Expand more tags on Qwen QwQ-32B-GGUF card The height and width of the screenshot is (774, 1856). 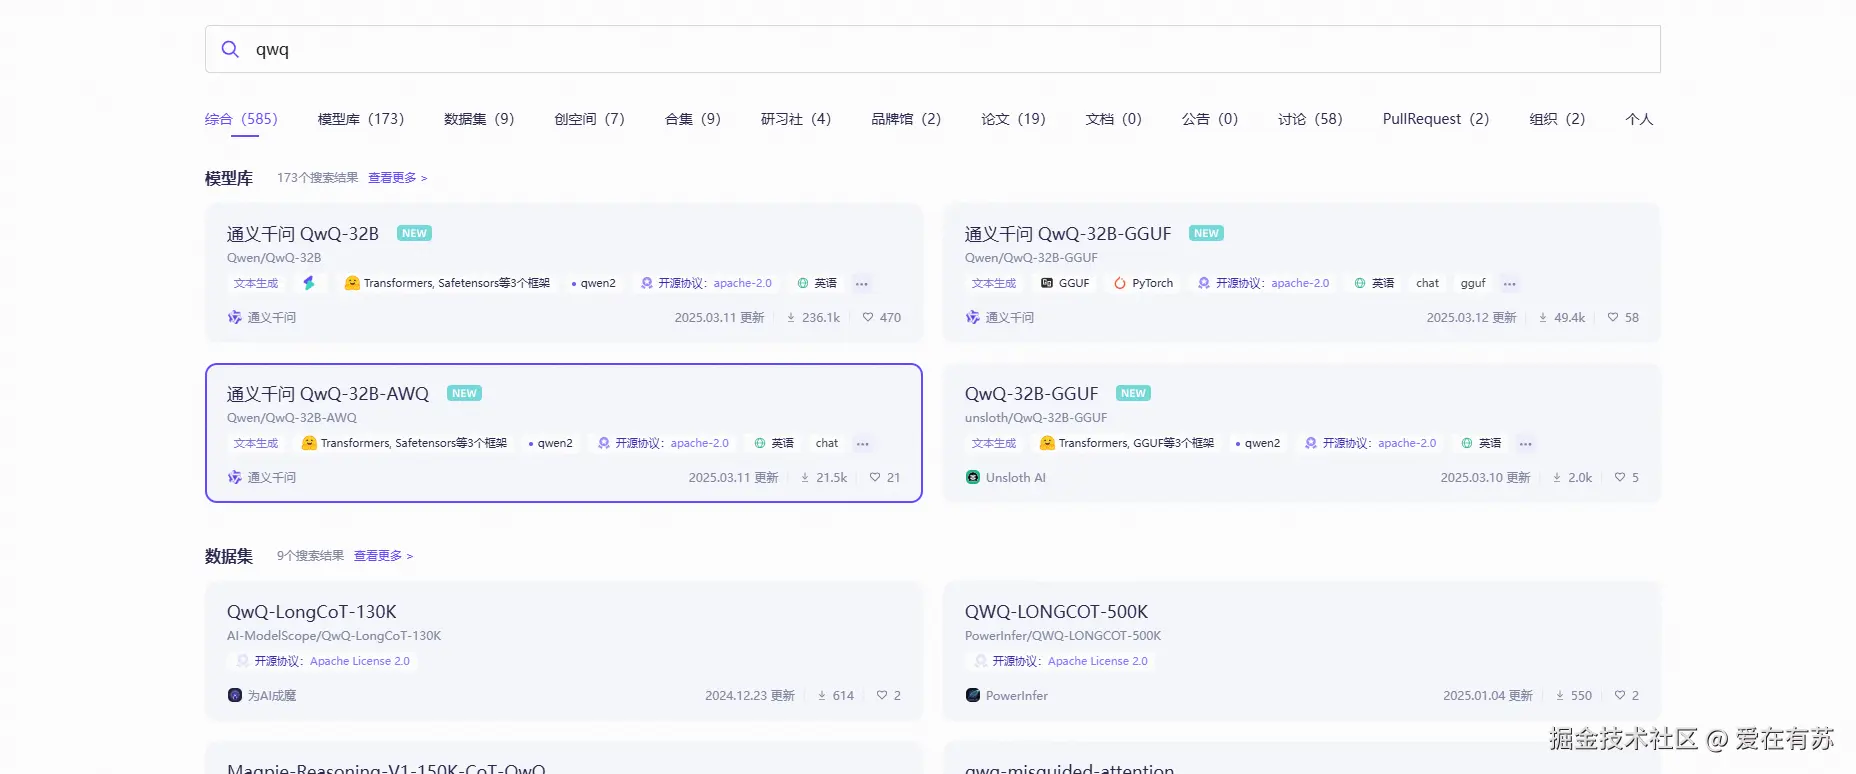click(1510, 284)
